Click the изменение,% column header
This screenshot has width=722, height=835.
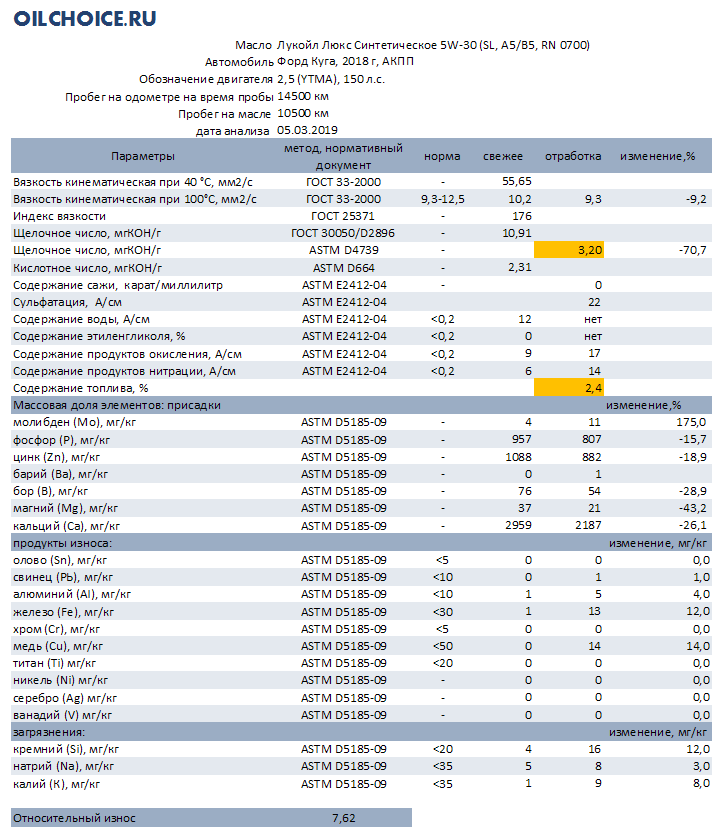pyautogui.click(x=658, y=156)
